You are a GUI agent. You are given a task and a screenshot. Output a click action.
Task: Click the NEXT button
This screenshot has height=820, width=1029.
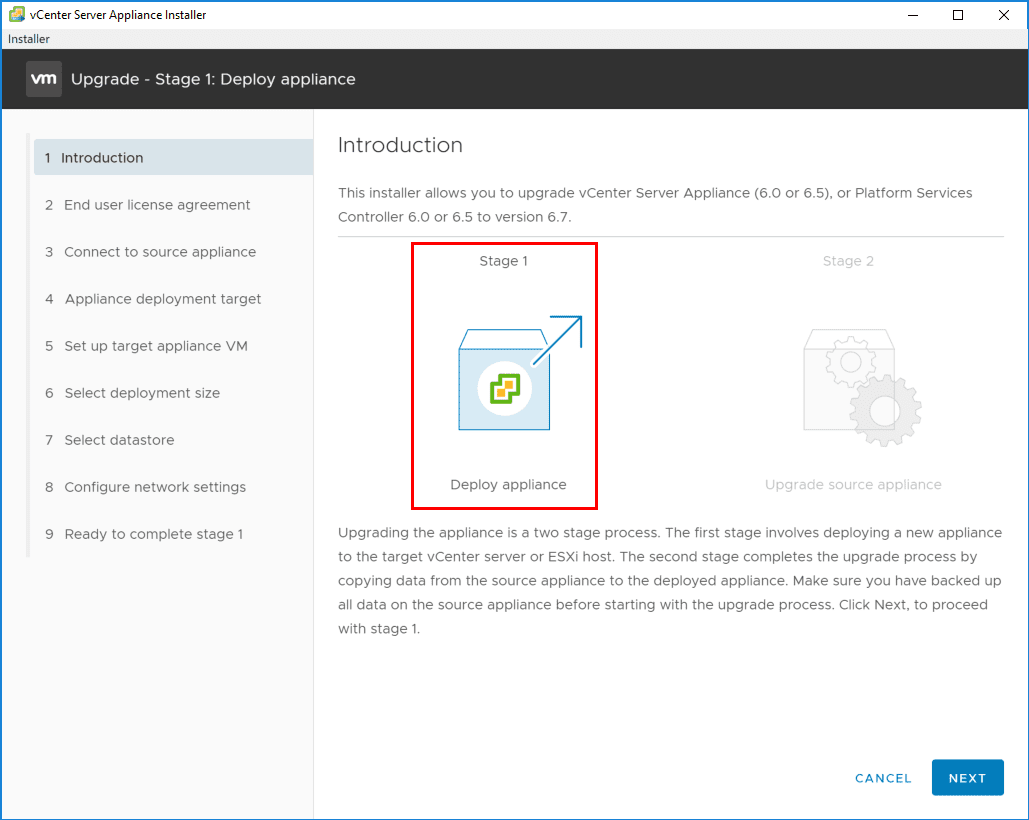[x=967, y=778]
